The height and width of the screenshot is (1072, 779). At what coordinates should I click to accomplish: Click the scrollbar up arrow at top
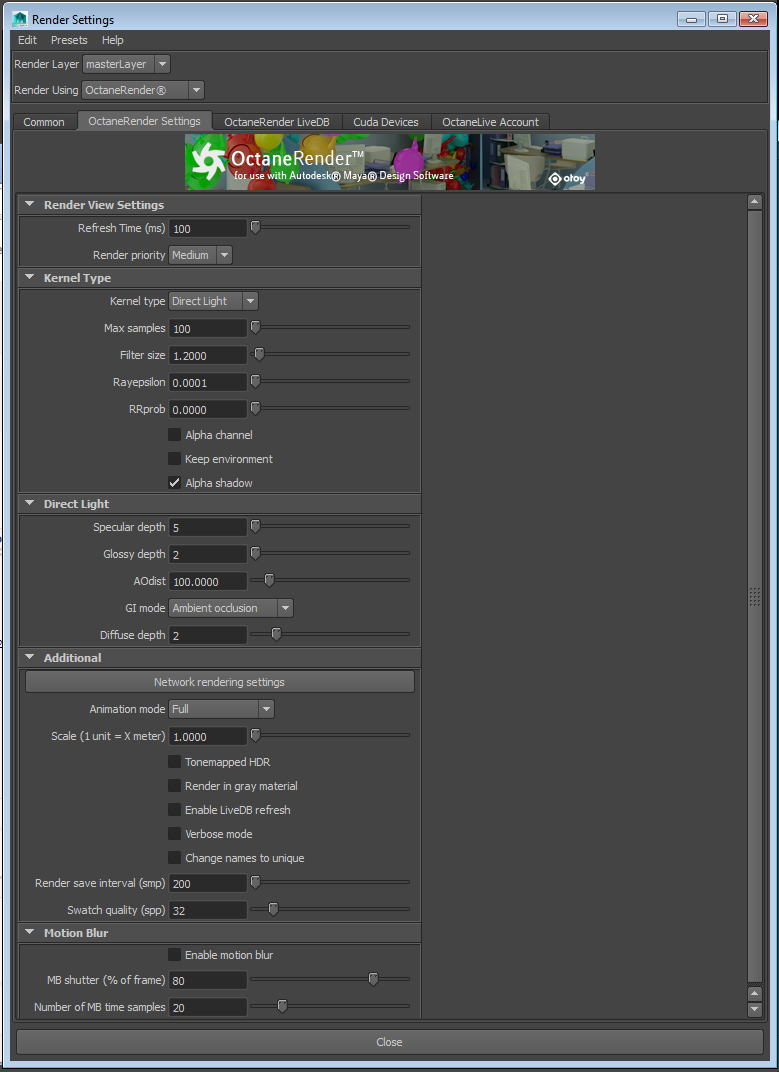click(754, 202)
